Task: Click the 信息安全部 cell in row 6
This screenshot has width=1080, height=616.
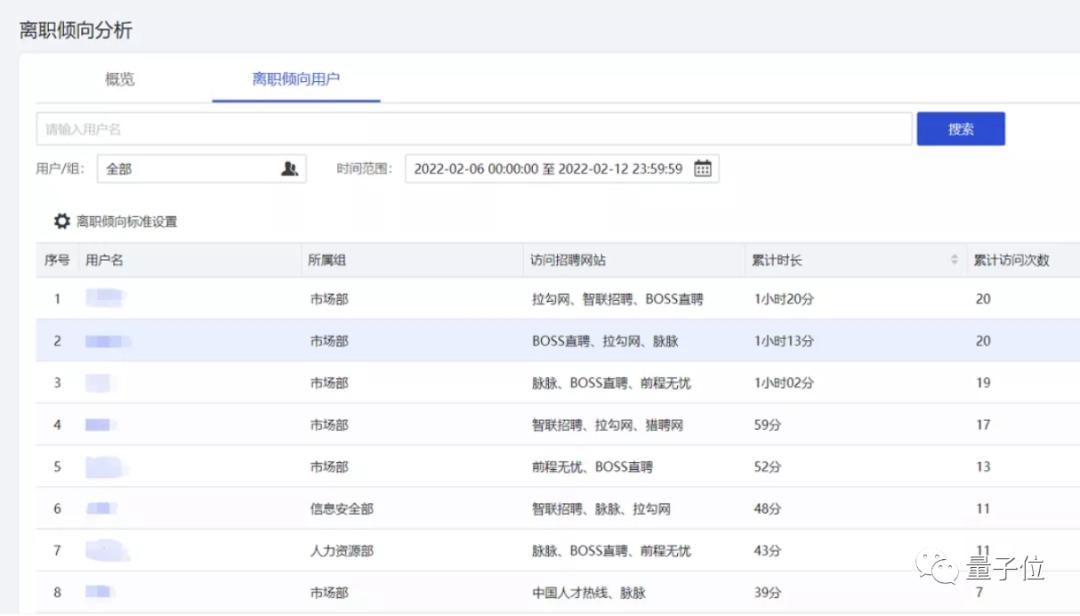Action: tap(342, 509)
